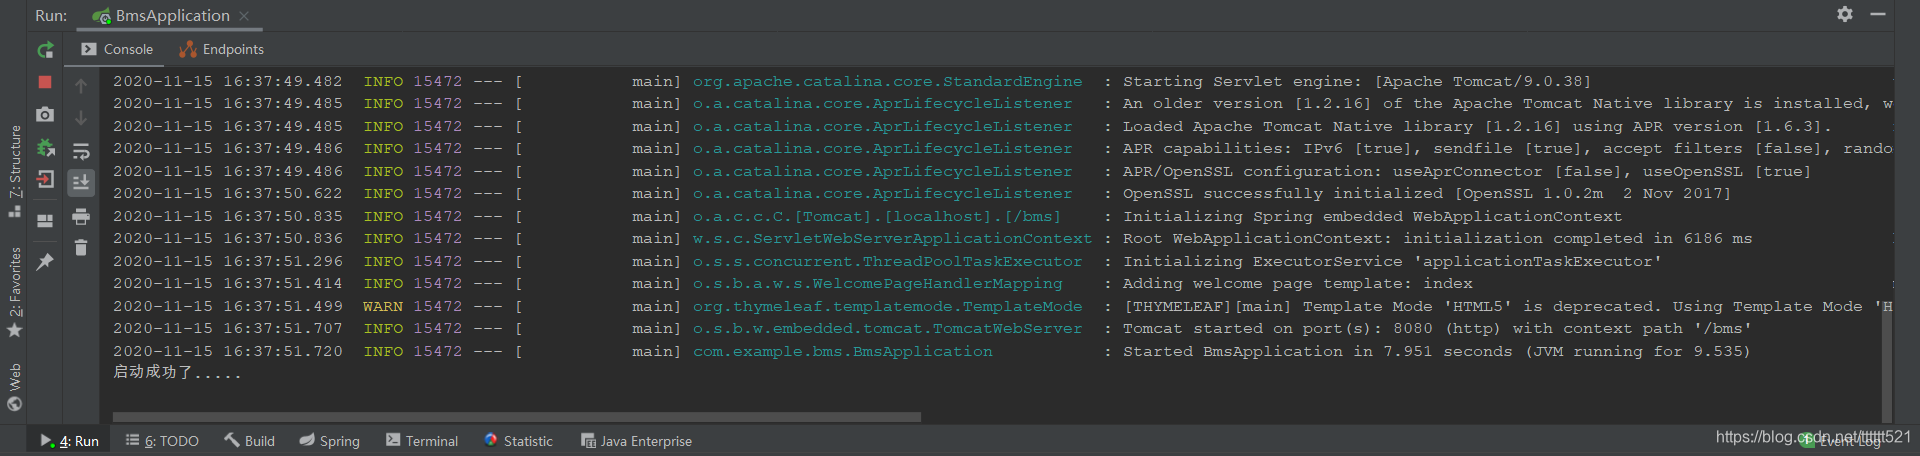Open the TODO tool window
Viewport: 1920px width, 456px height.
[162, 441]
